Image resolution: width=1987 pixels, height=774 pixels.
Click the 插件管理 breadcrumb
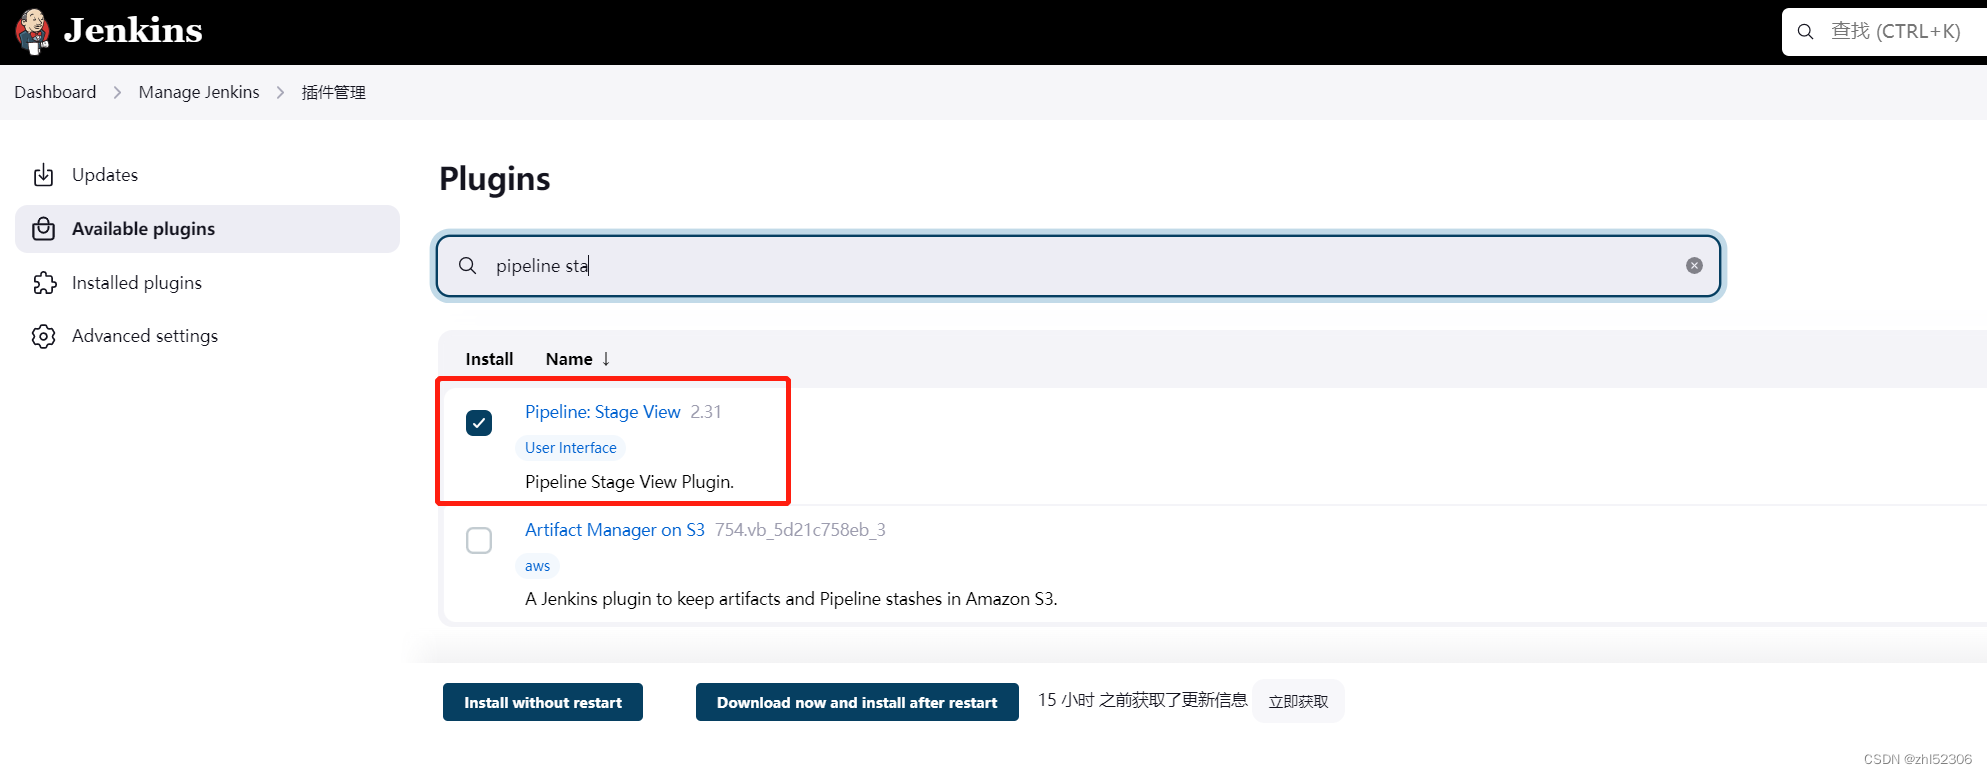[x=334, y=92]
